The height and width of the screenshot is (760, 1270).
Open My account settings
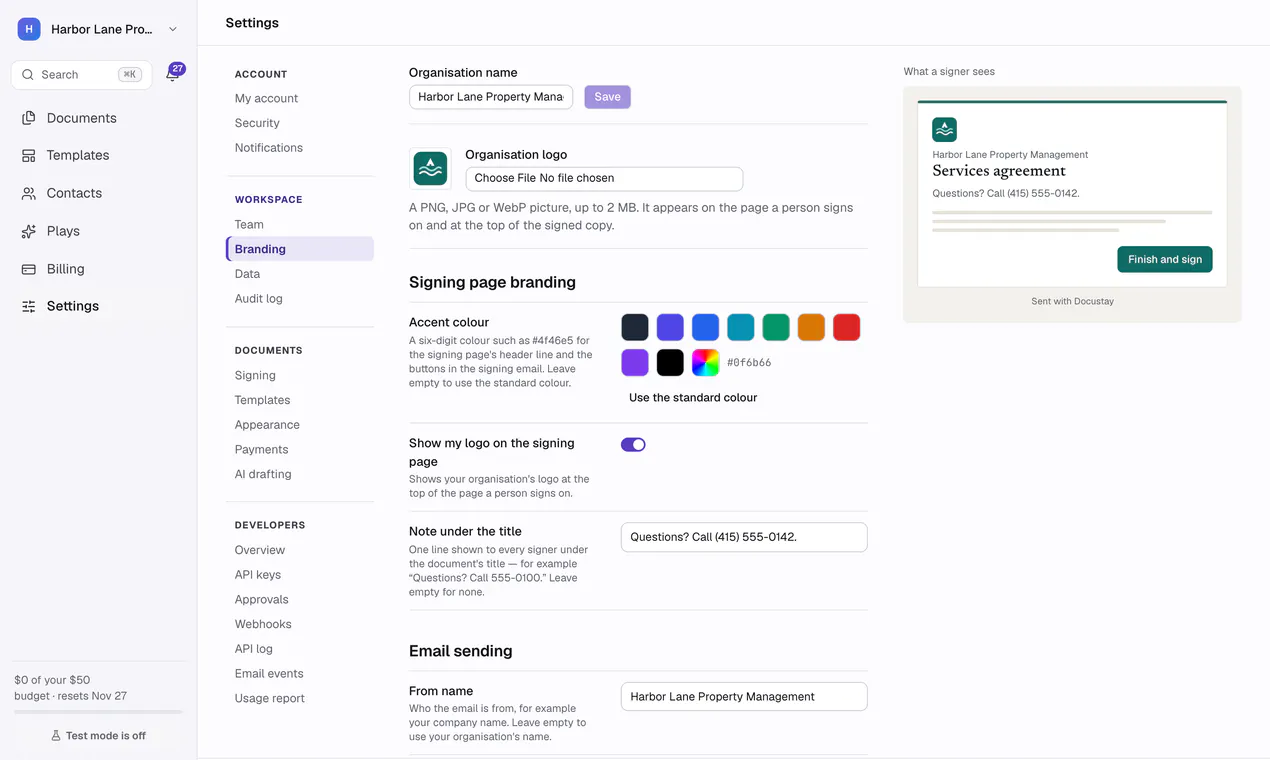(x=267, y=98)
